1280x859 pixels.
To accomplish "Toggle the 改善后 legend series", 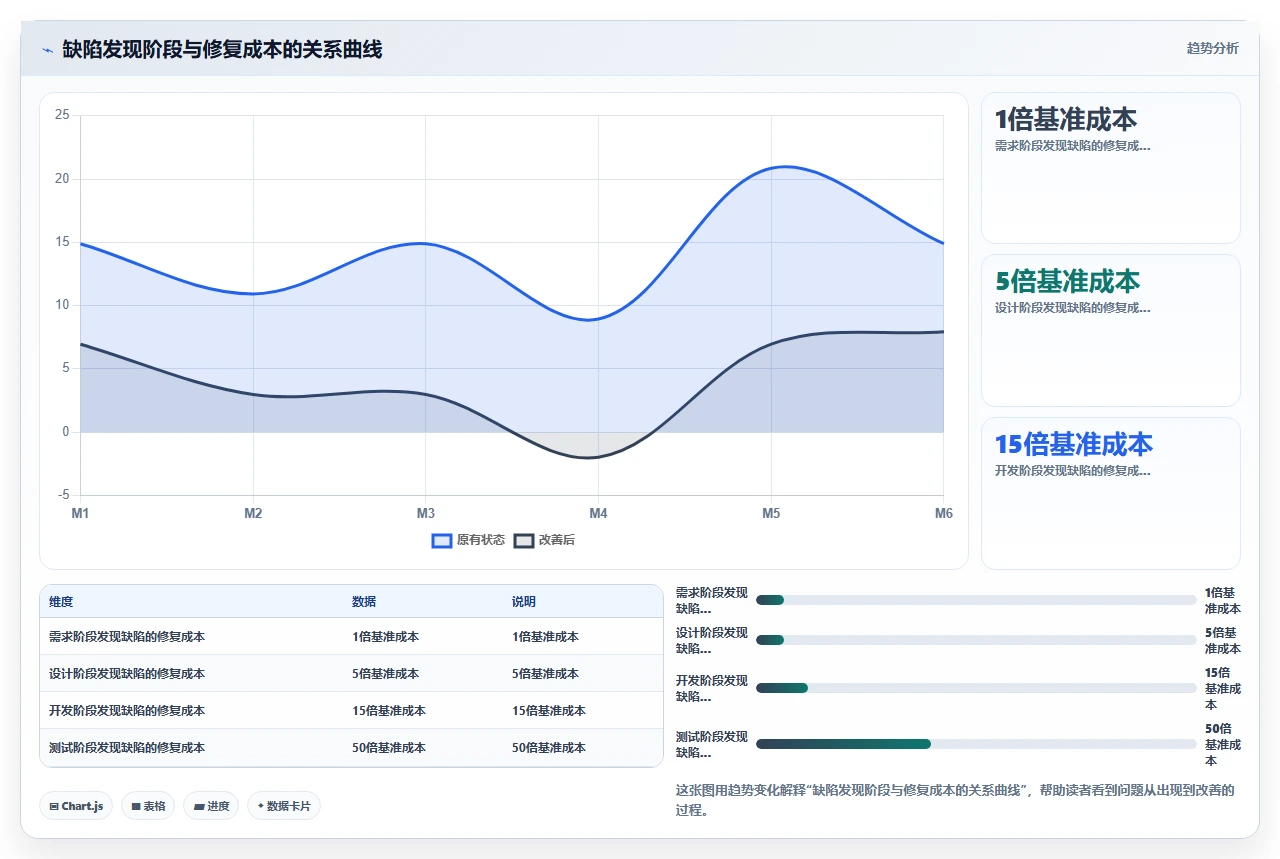I will (544, 540).
